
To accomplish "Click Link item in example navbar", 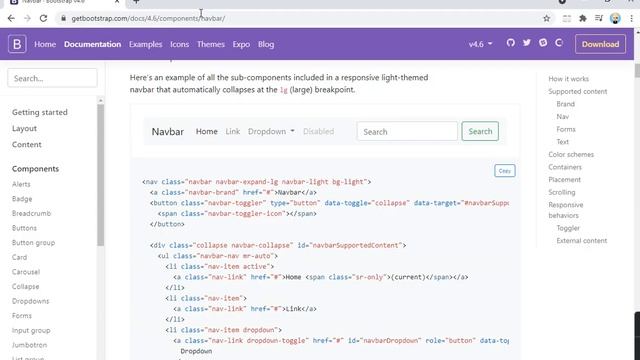I will (233, 131).
